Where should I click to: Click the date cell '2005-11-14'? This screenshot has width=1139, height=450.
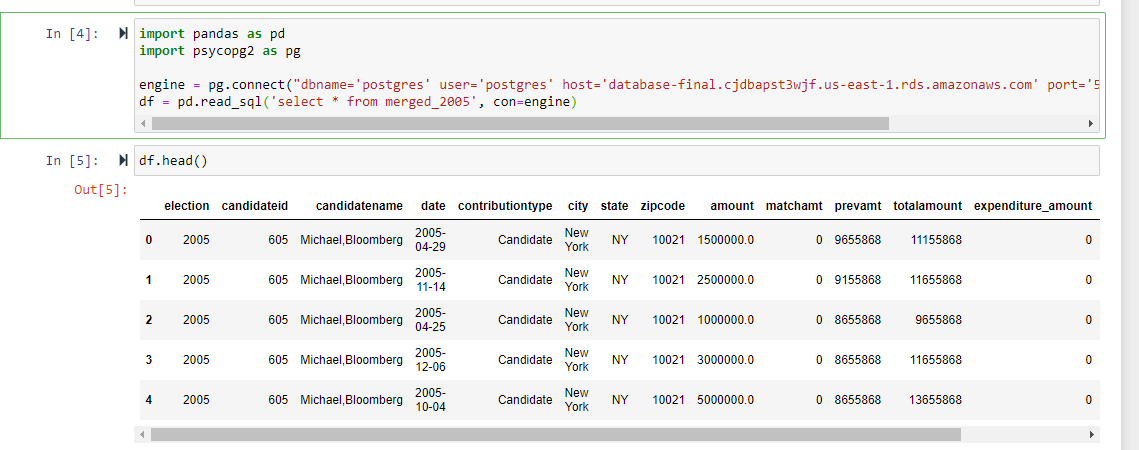[431, 279]
